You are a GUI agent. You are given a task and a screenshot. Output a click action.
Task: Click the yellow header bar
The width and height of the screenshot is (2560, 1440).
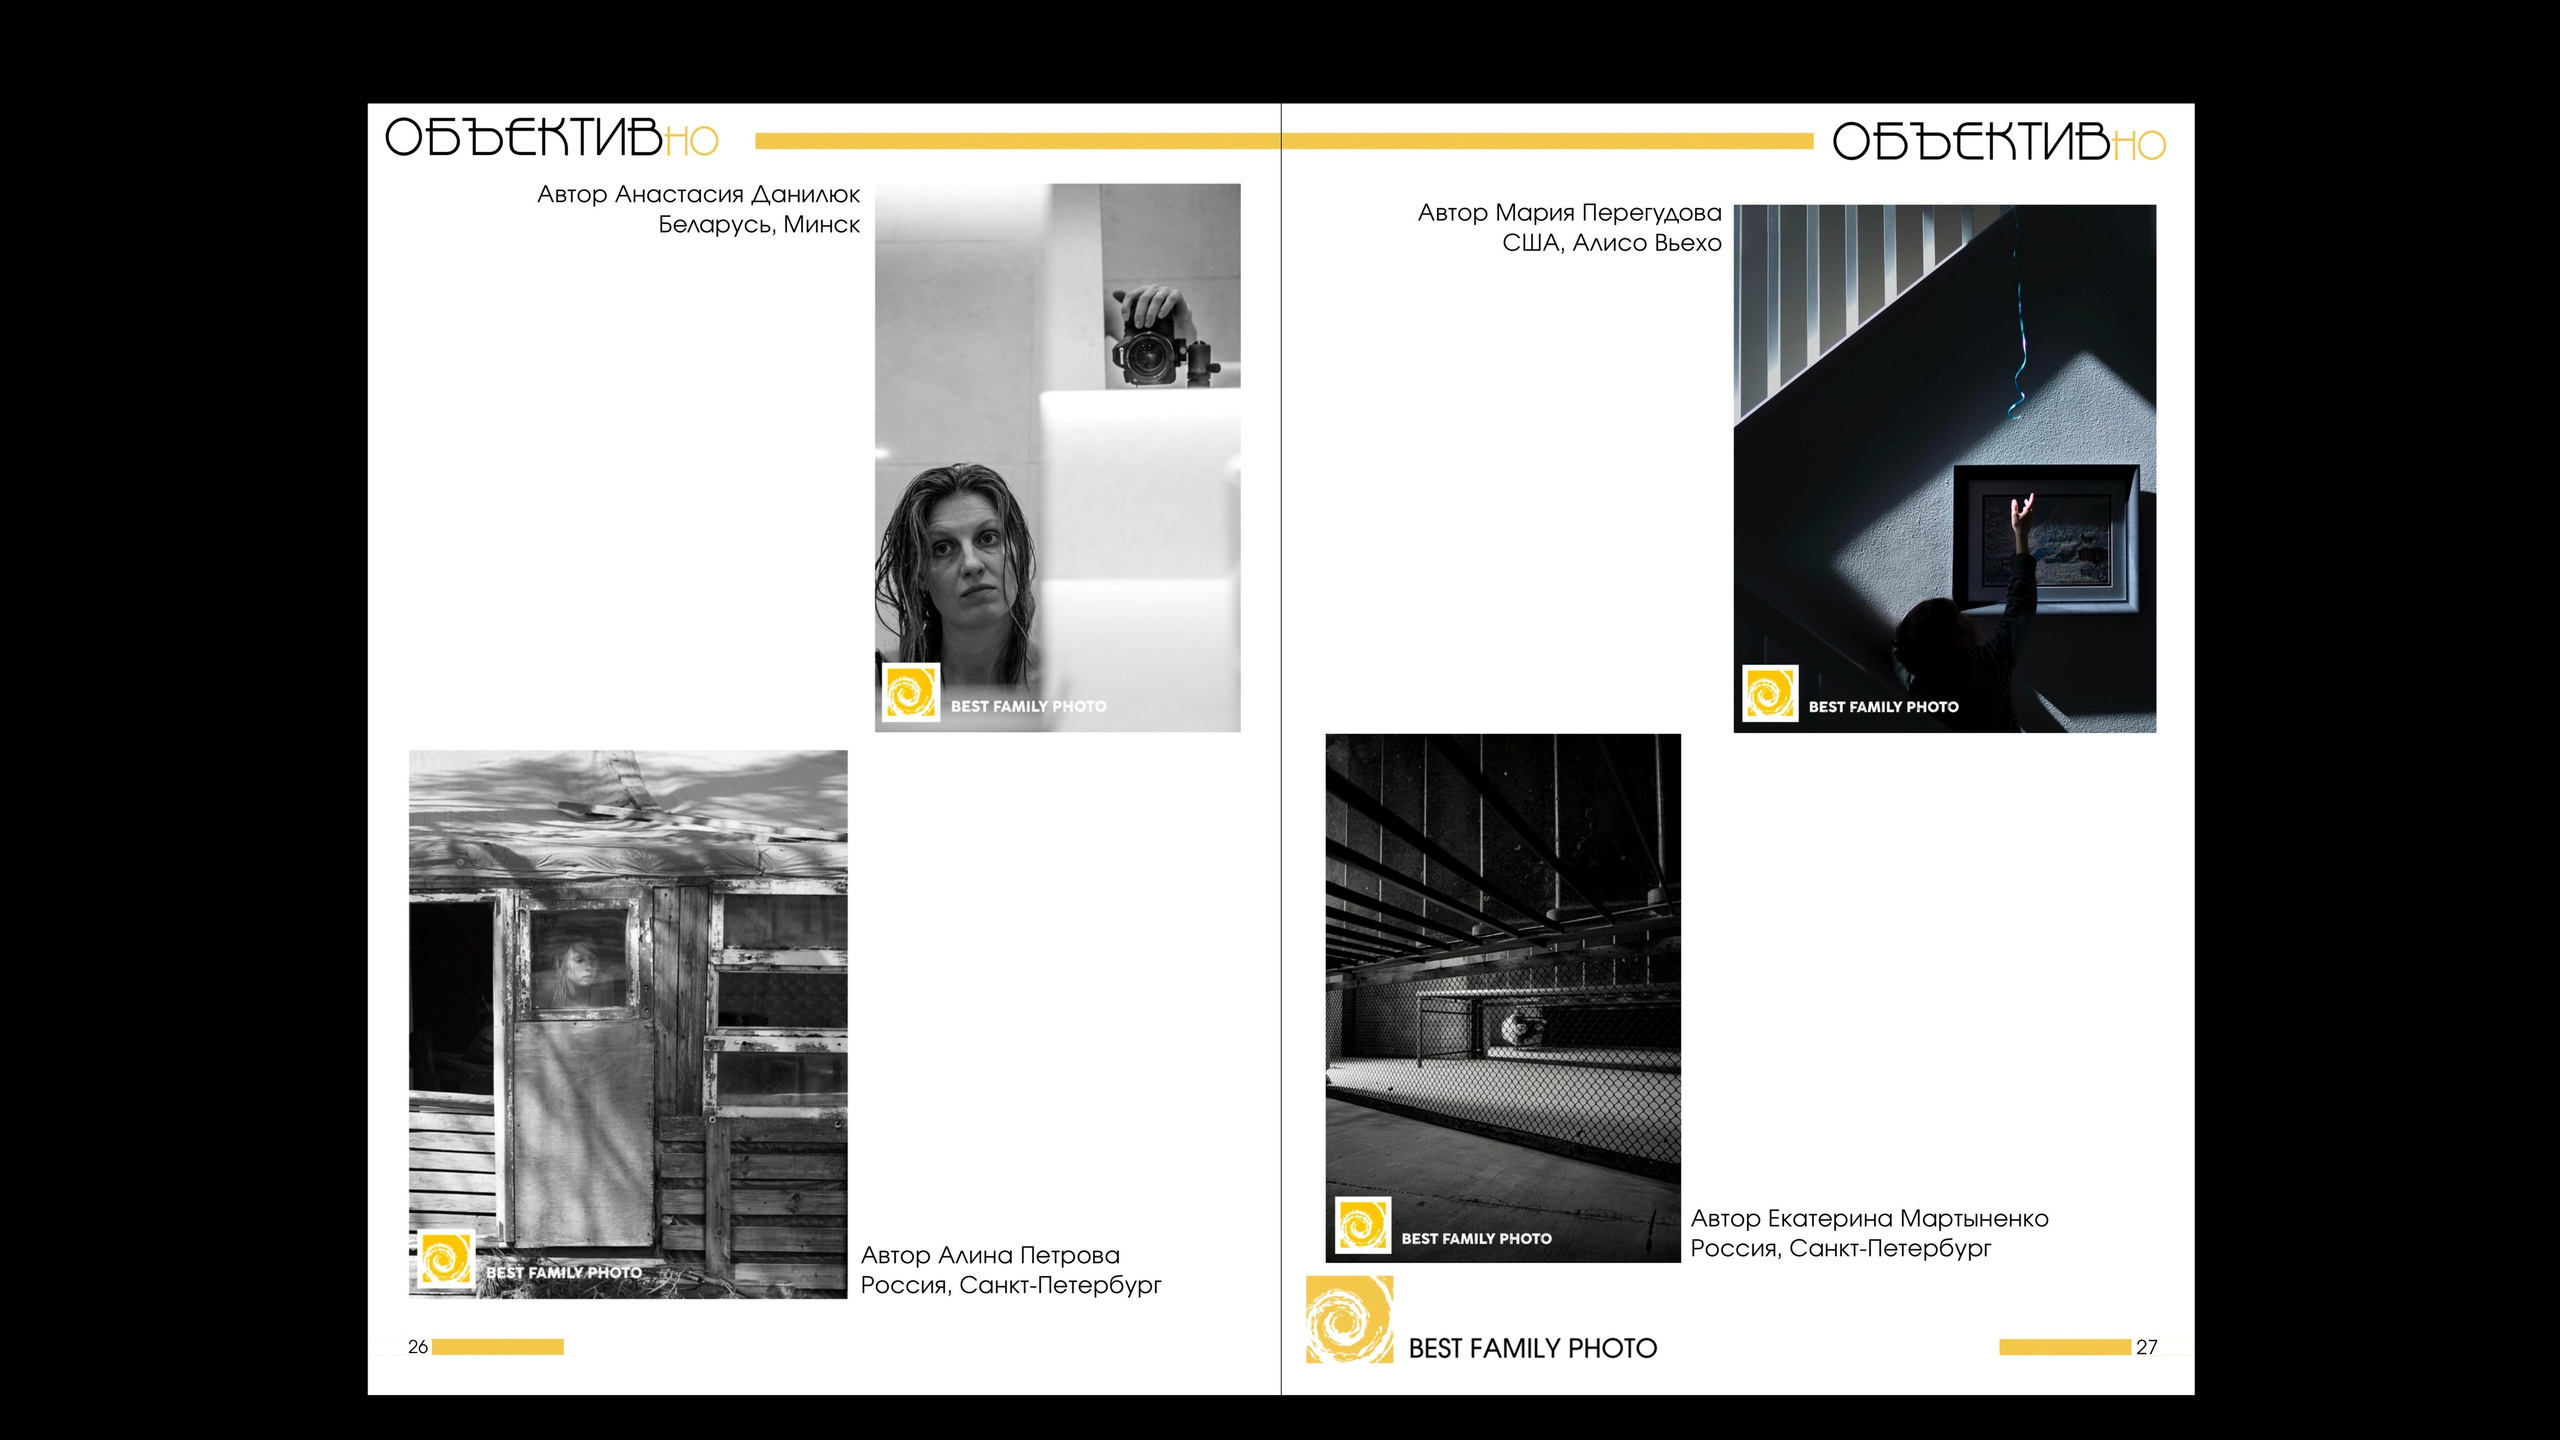click(1283, 141)
